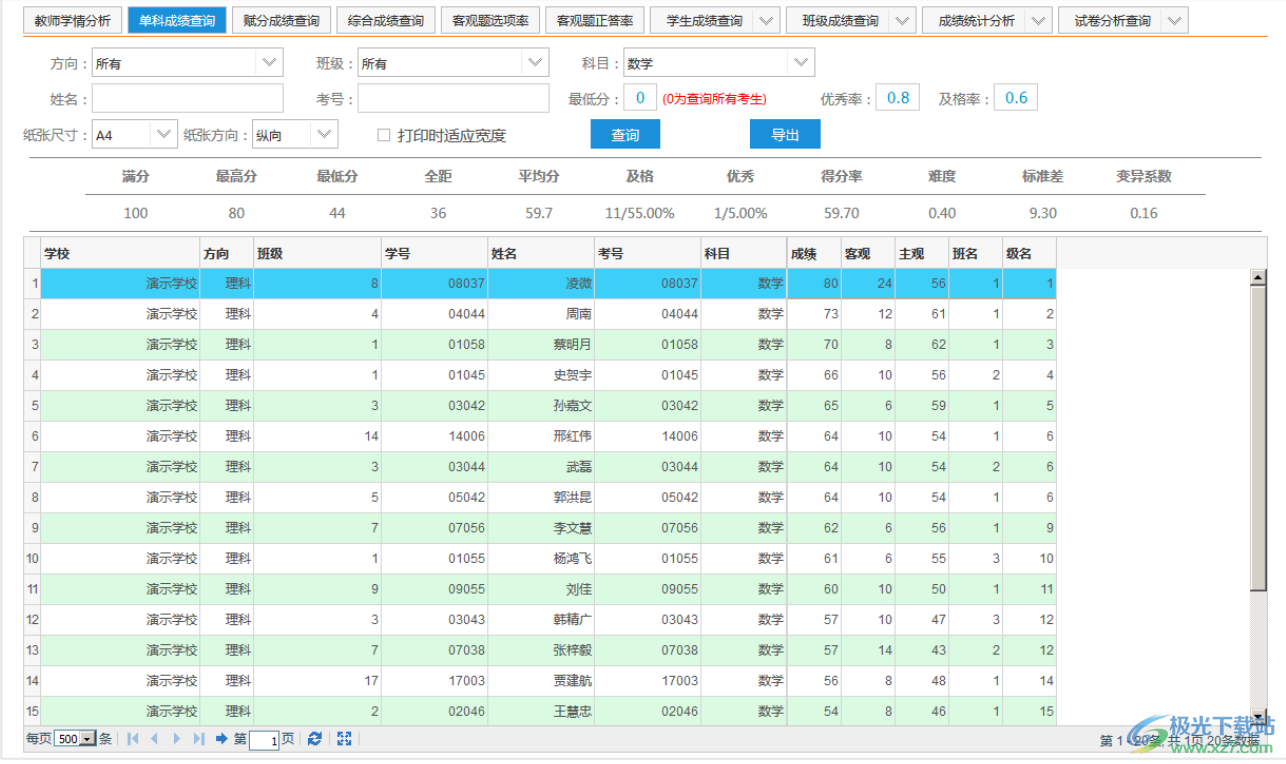Click the page number input box
Screen dimensions: 1286x764
click(264, 740)
